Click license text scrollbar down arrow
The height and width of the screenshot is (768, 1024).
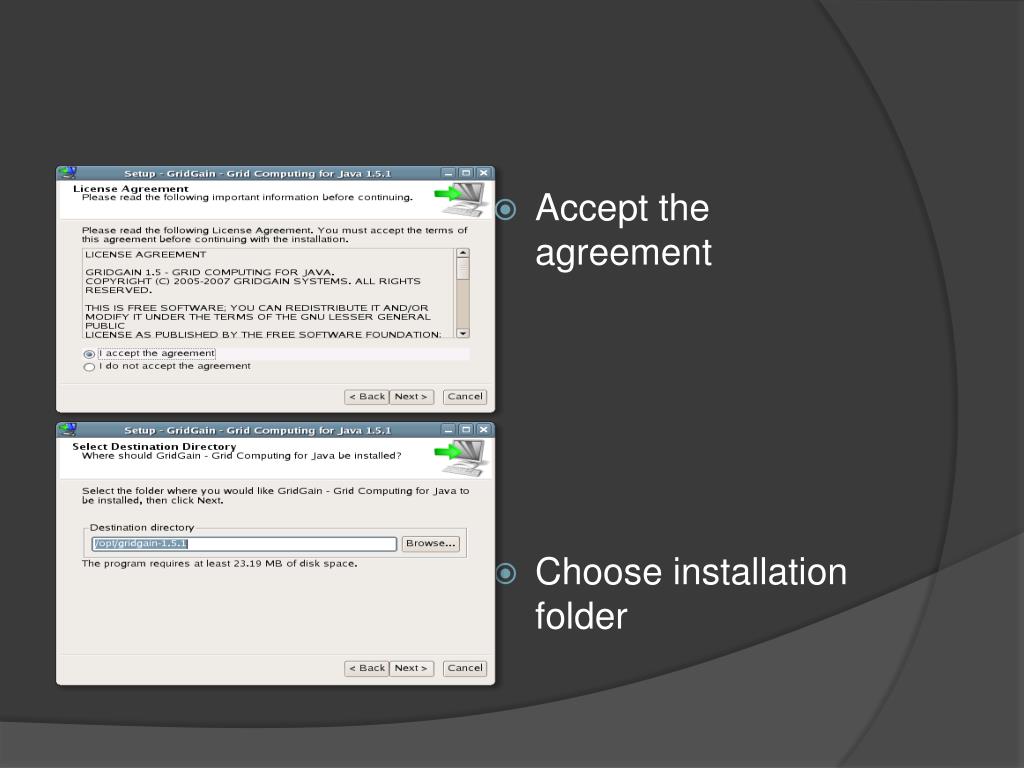click(x=463, y=333)
